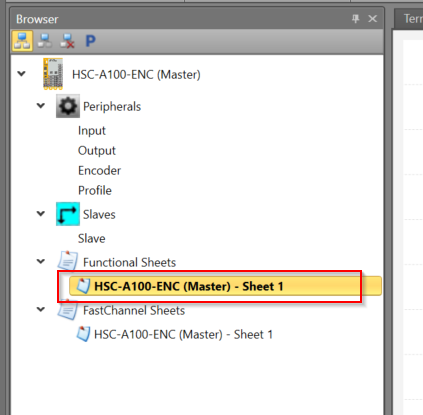Open the Profile peripheral item

tap(95, 191)
